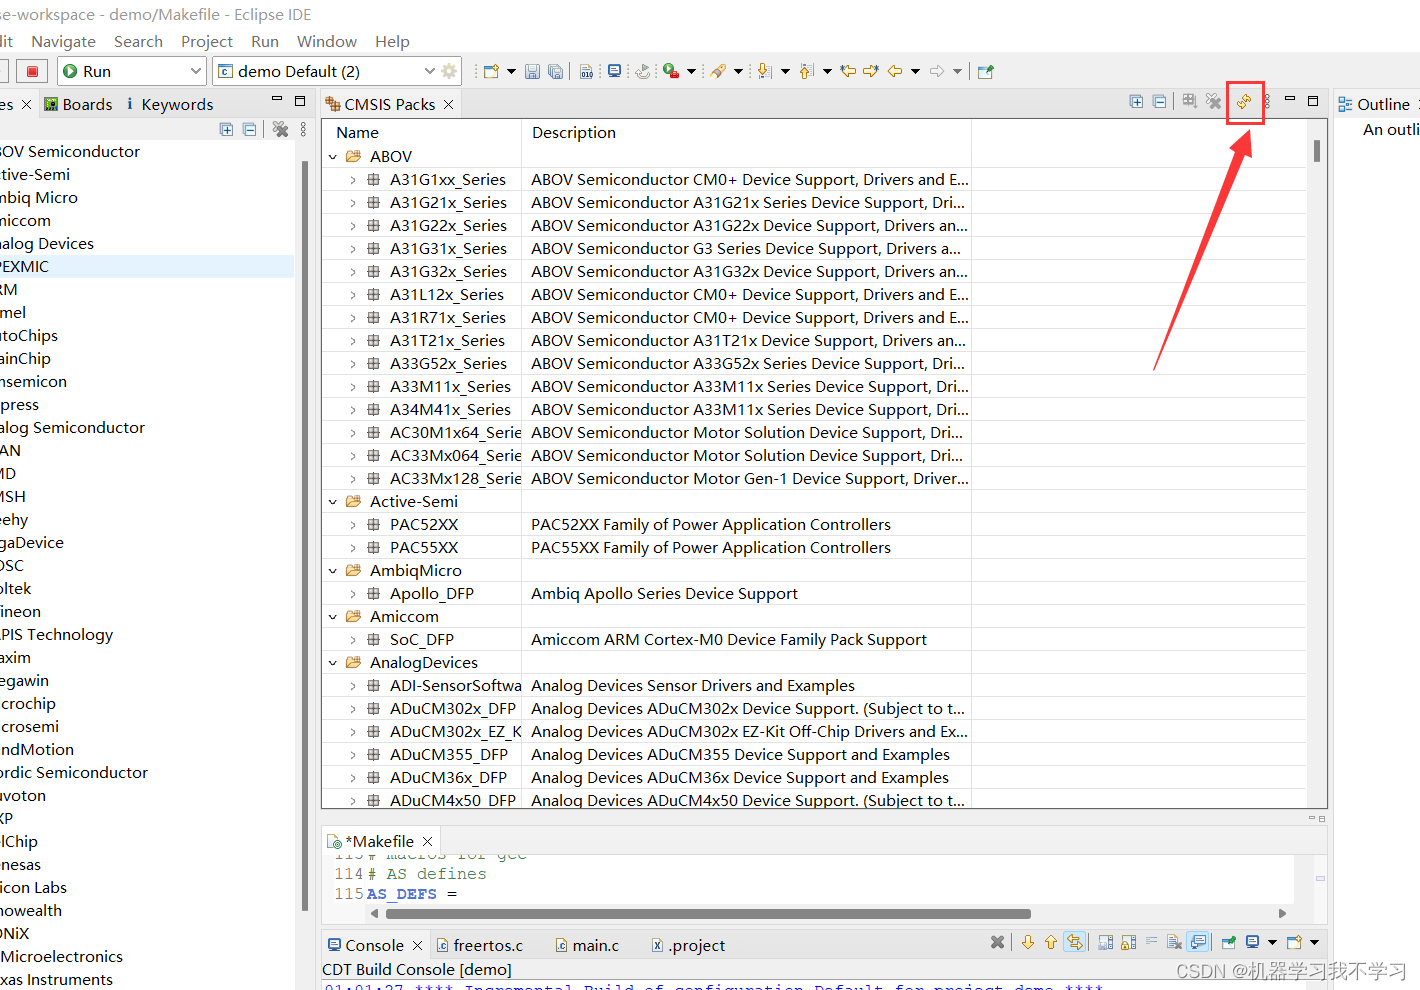
Task: Open a Terminal via monitor toolbar icon
Action: (614, 71)
